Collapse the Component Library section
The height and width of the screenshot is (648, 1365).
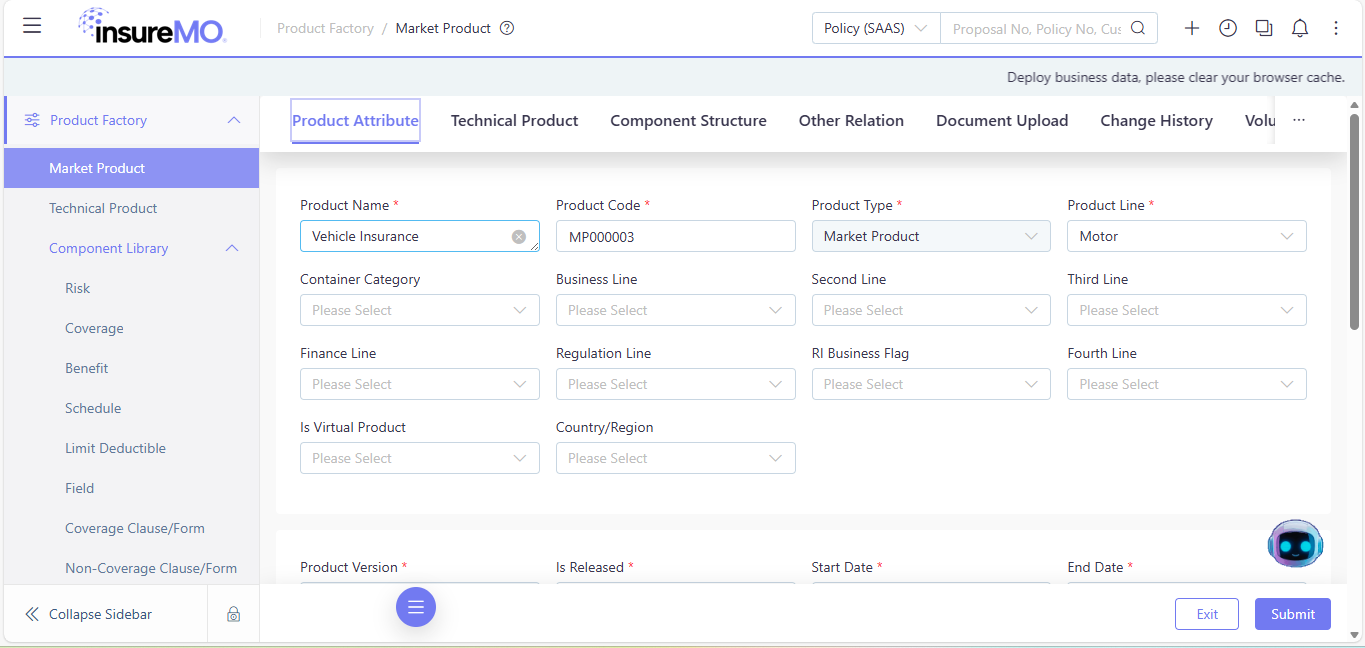click(x=232, y=248)
